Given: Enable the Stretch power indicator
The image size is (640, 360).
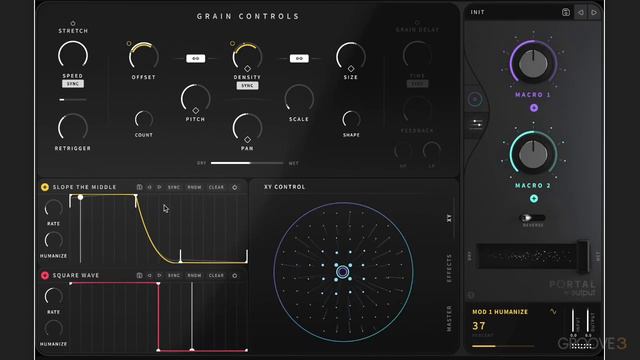Looking at the screenshot, I should (73, 23).
